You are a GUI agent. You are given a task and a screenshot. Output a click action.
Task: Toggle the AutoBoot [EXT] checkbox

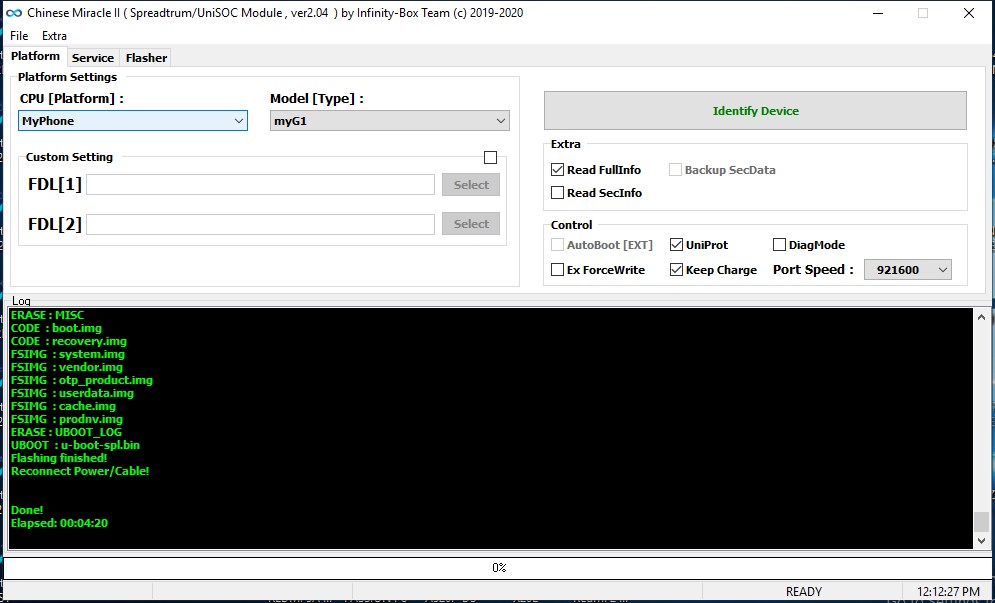click(558, 245)
